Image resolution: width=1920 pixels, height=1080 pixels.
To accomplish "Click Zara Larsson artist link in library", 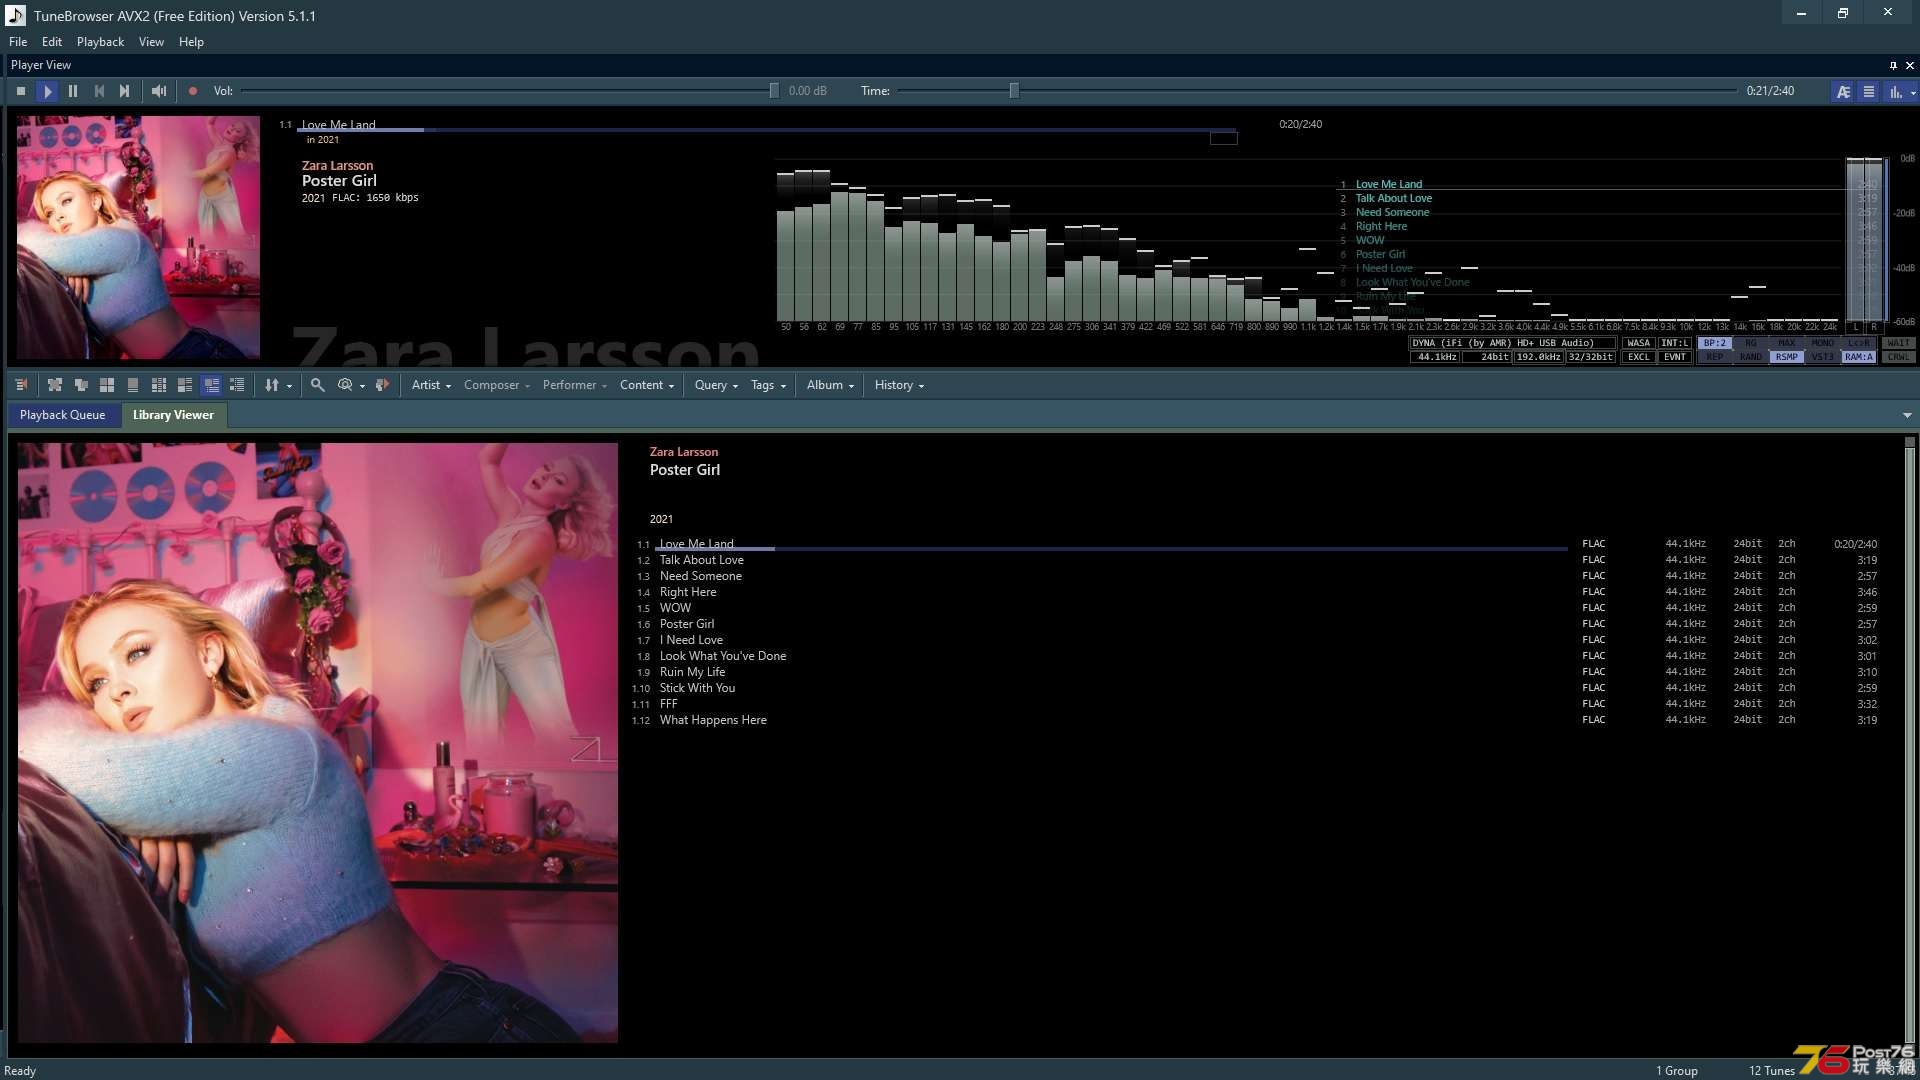I will pyautogui.click(x=684, y=452).
